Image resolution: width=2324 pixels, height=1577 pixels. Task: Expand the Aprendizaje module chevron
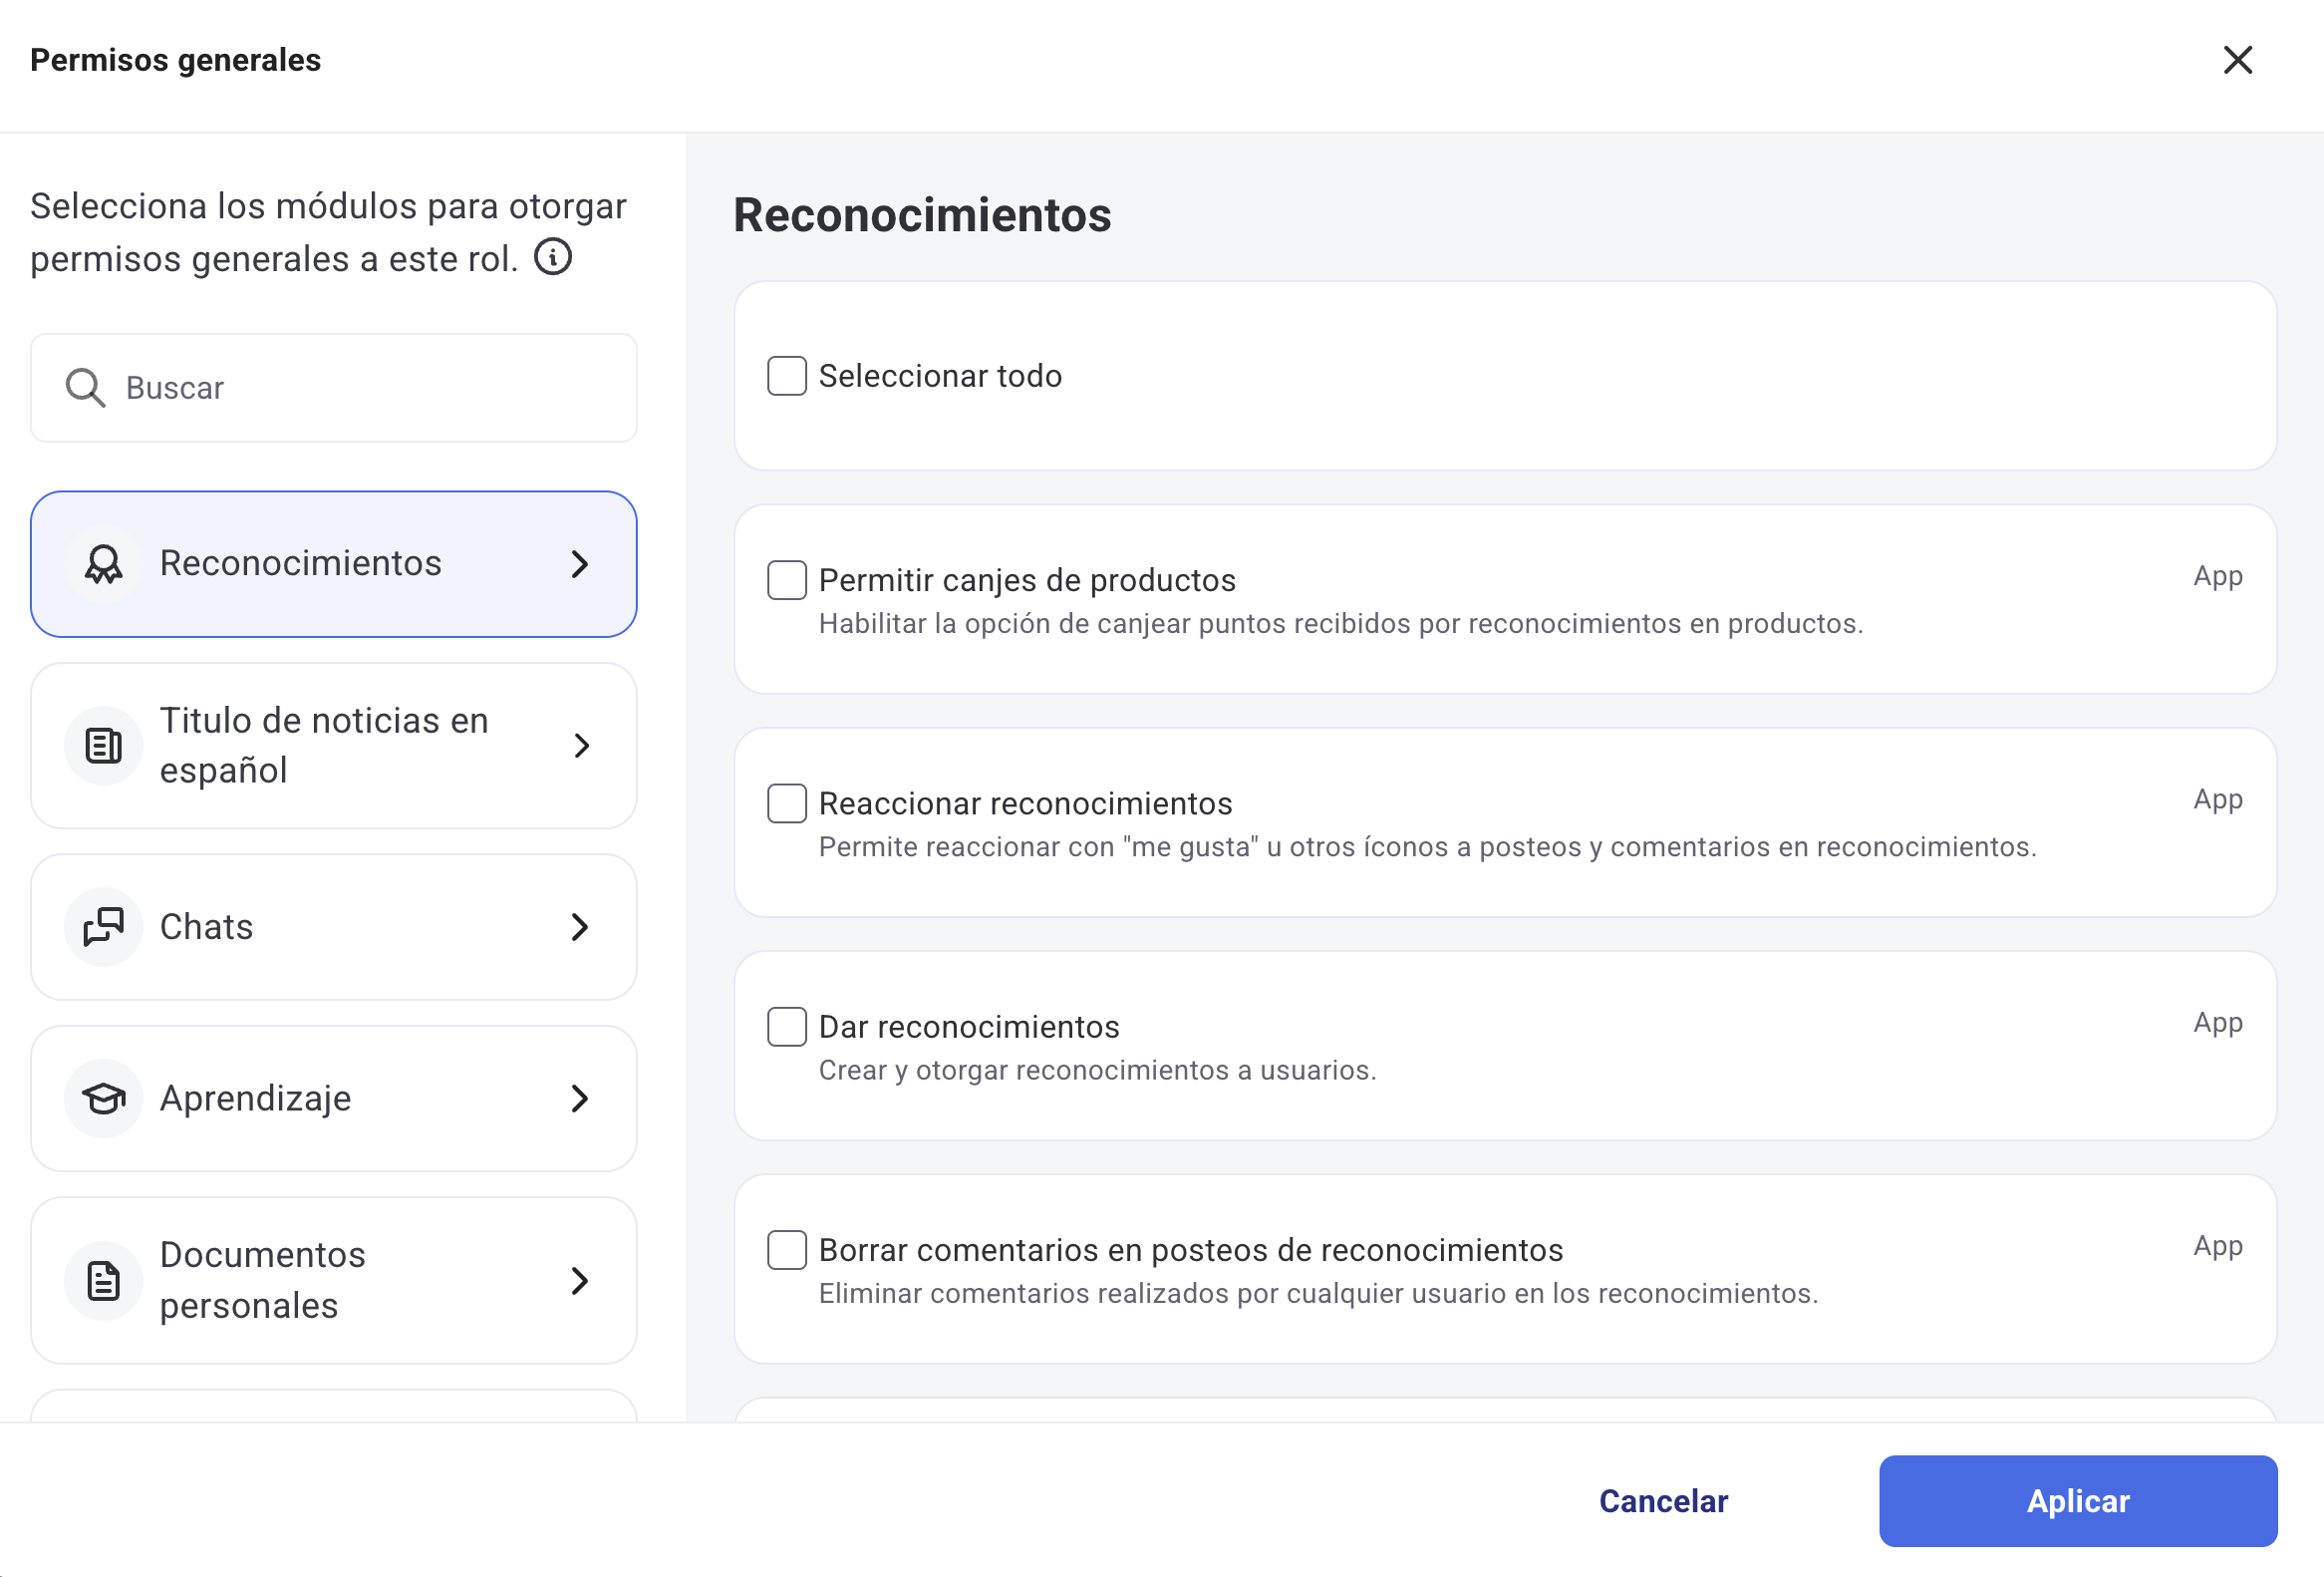[x=580, y=1099]
